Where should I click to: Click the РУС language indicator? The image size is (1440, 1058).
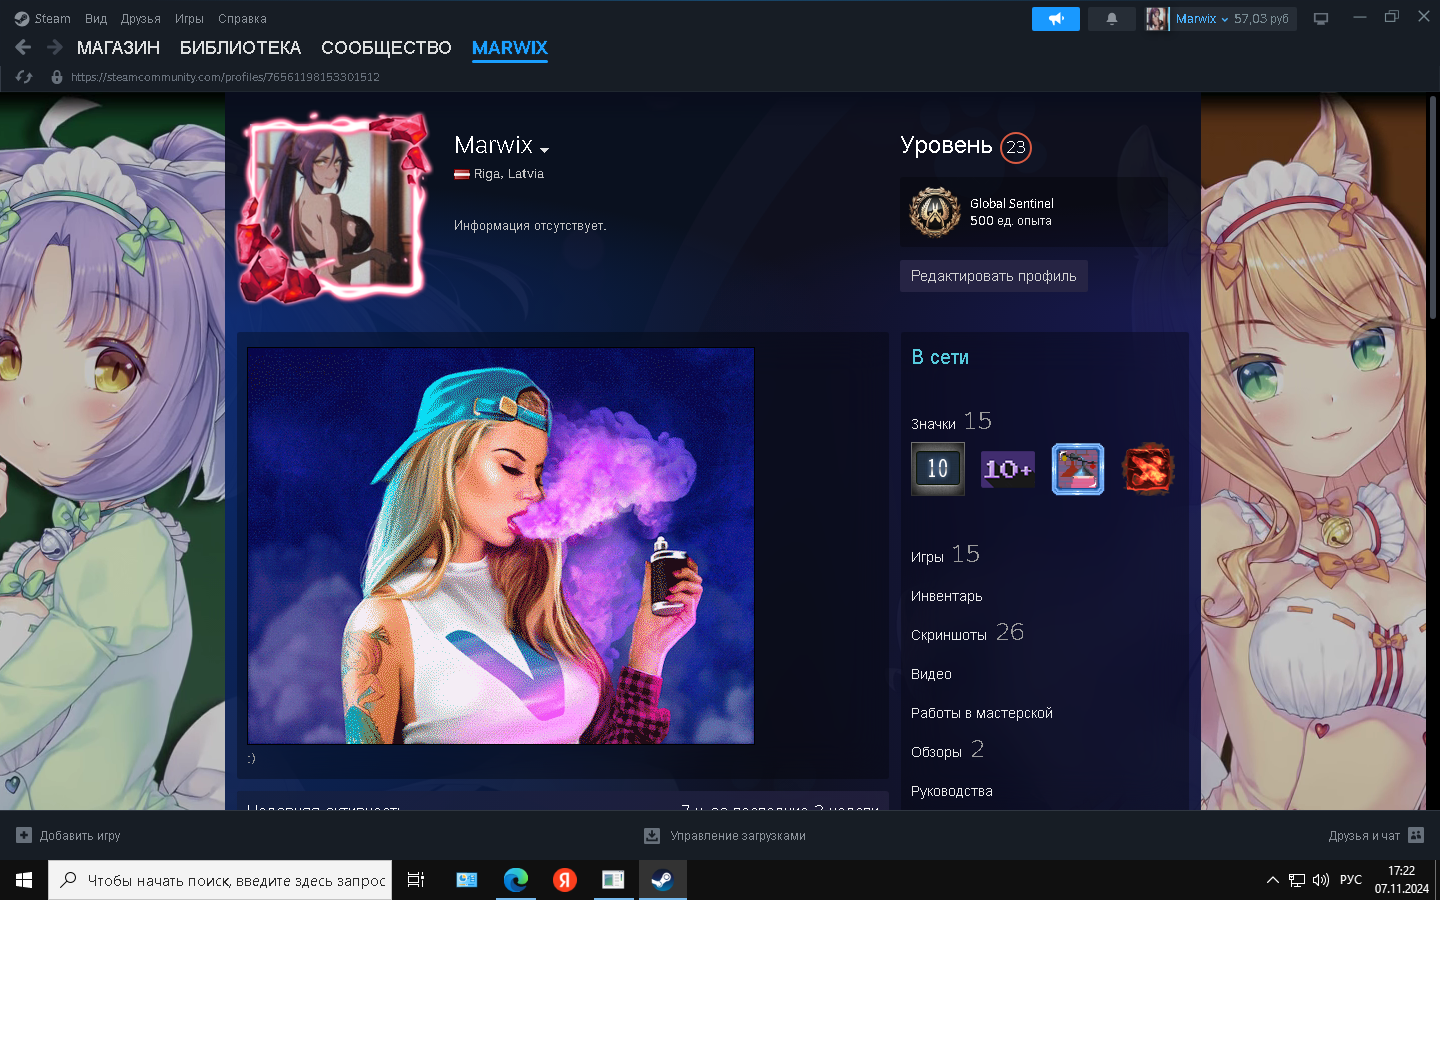pos(1351,880)
